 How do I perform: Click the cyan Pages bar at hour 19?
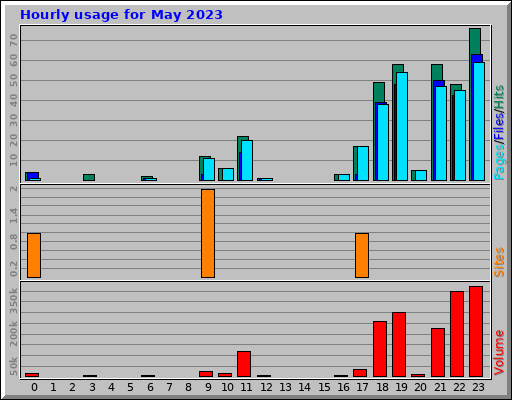tap(402, 126)
